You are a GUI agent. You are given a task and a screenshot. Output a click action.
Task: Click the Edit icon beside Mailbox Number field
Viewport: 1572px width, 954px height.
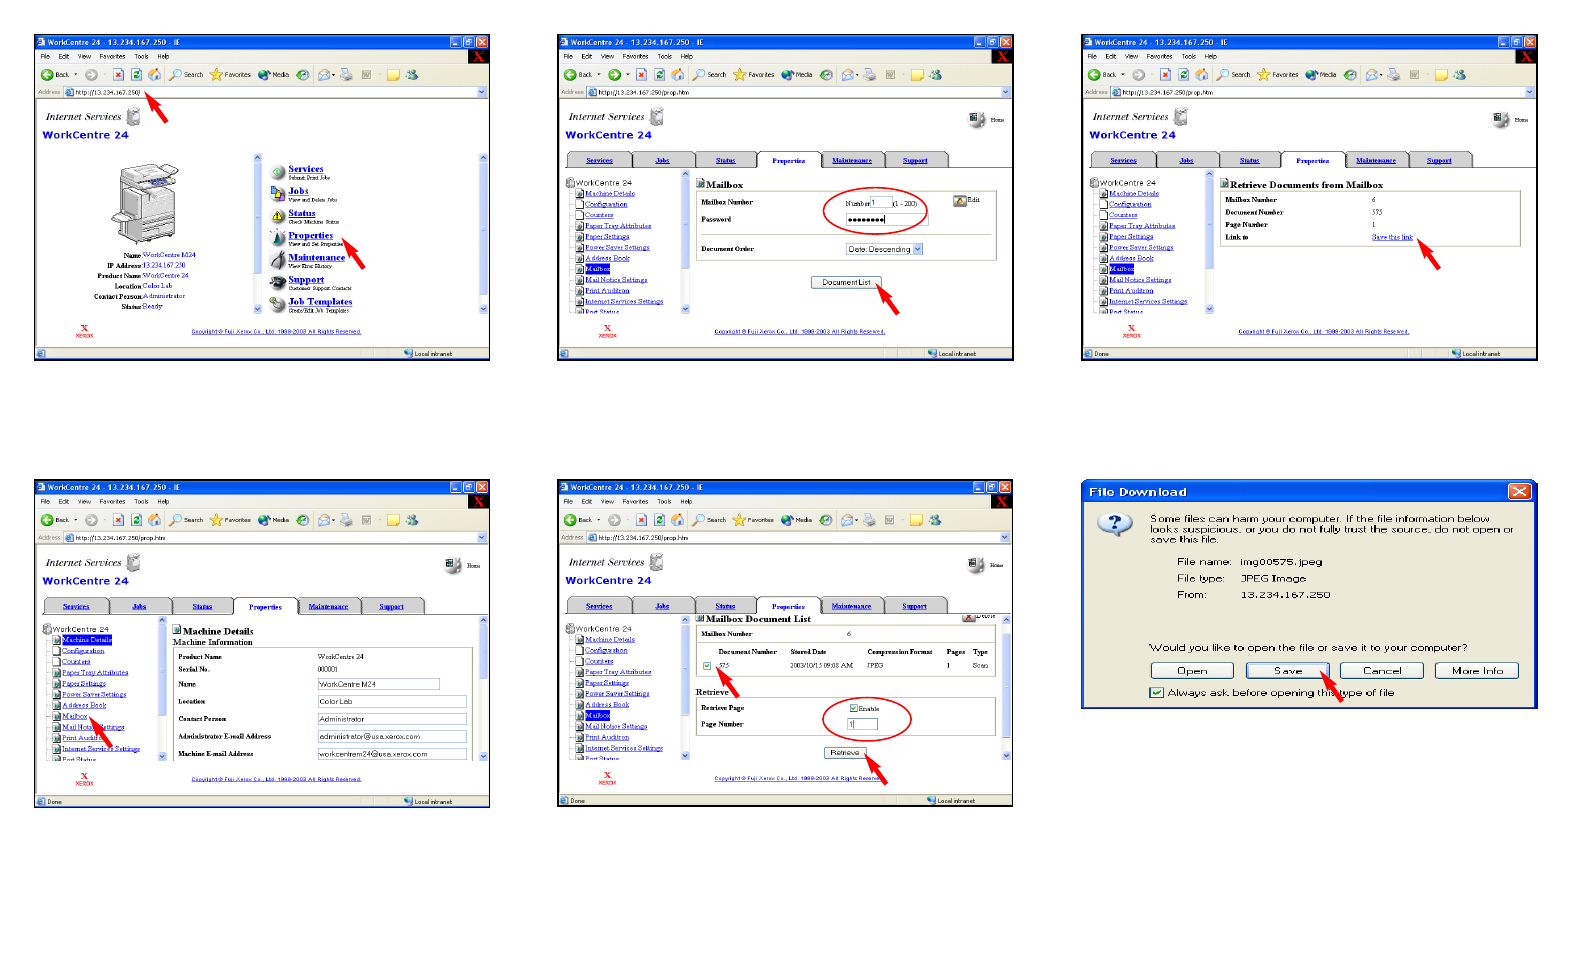coord(960,201)
